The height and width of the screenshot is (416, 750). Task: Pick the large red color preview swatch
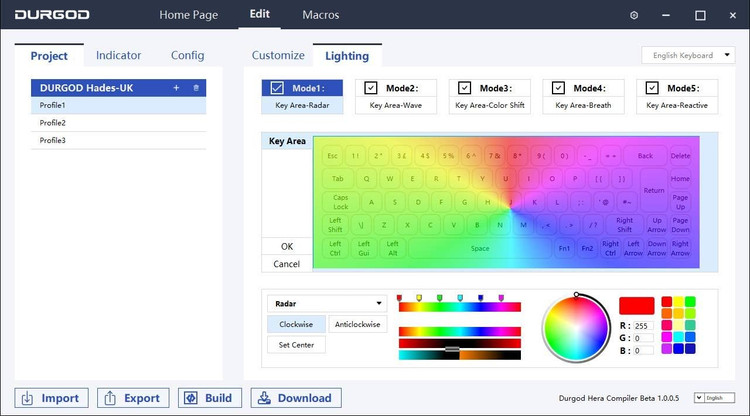(x=636, y=306)
